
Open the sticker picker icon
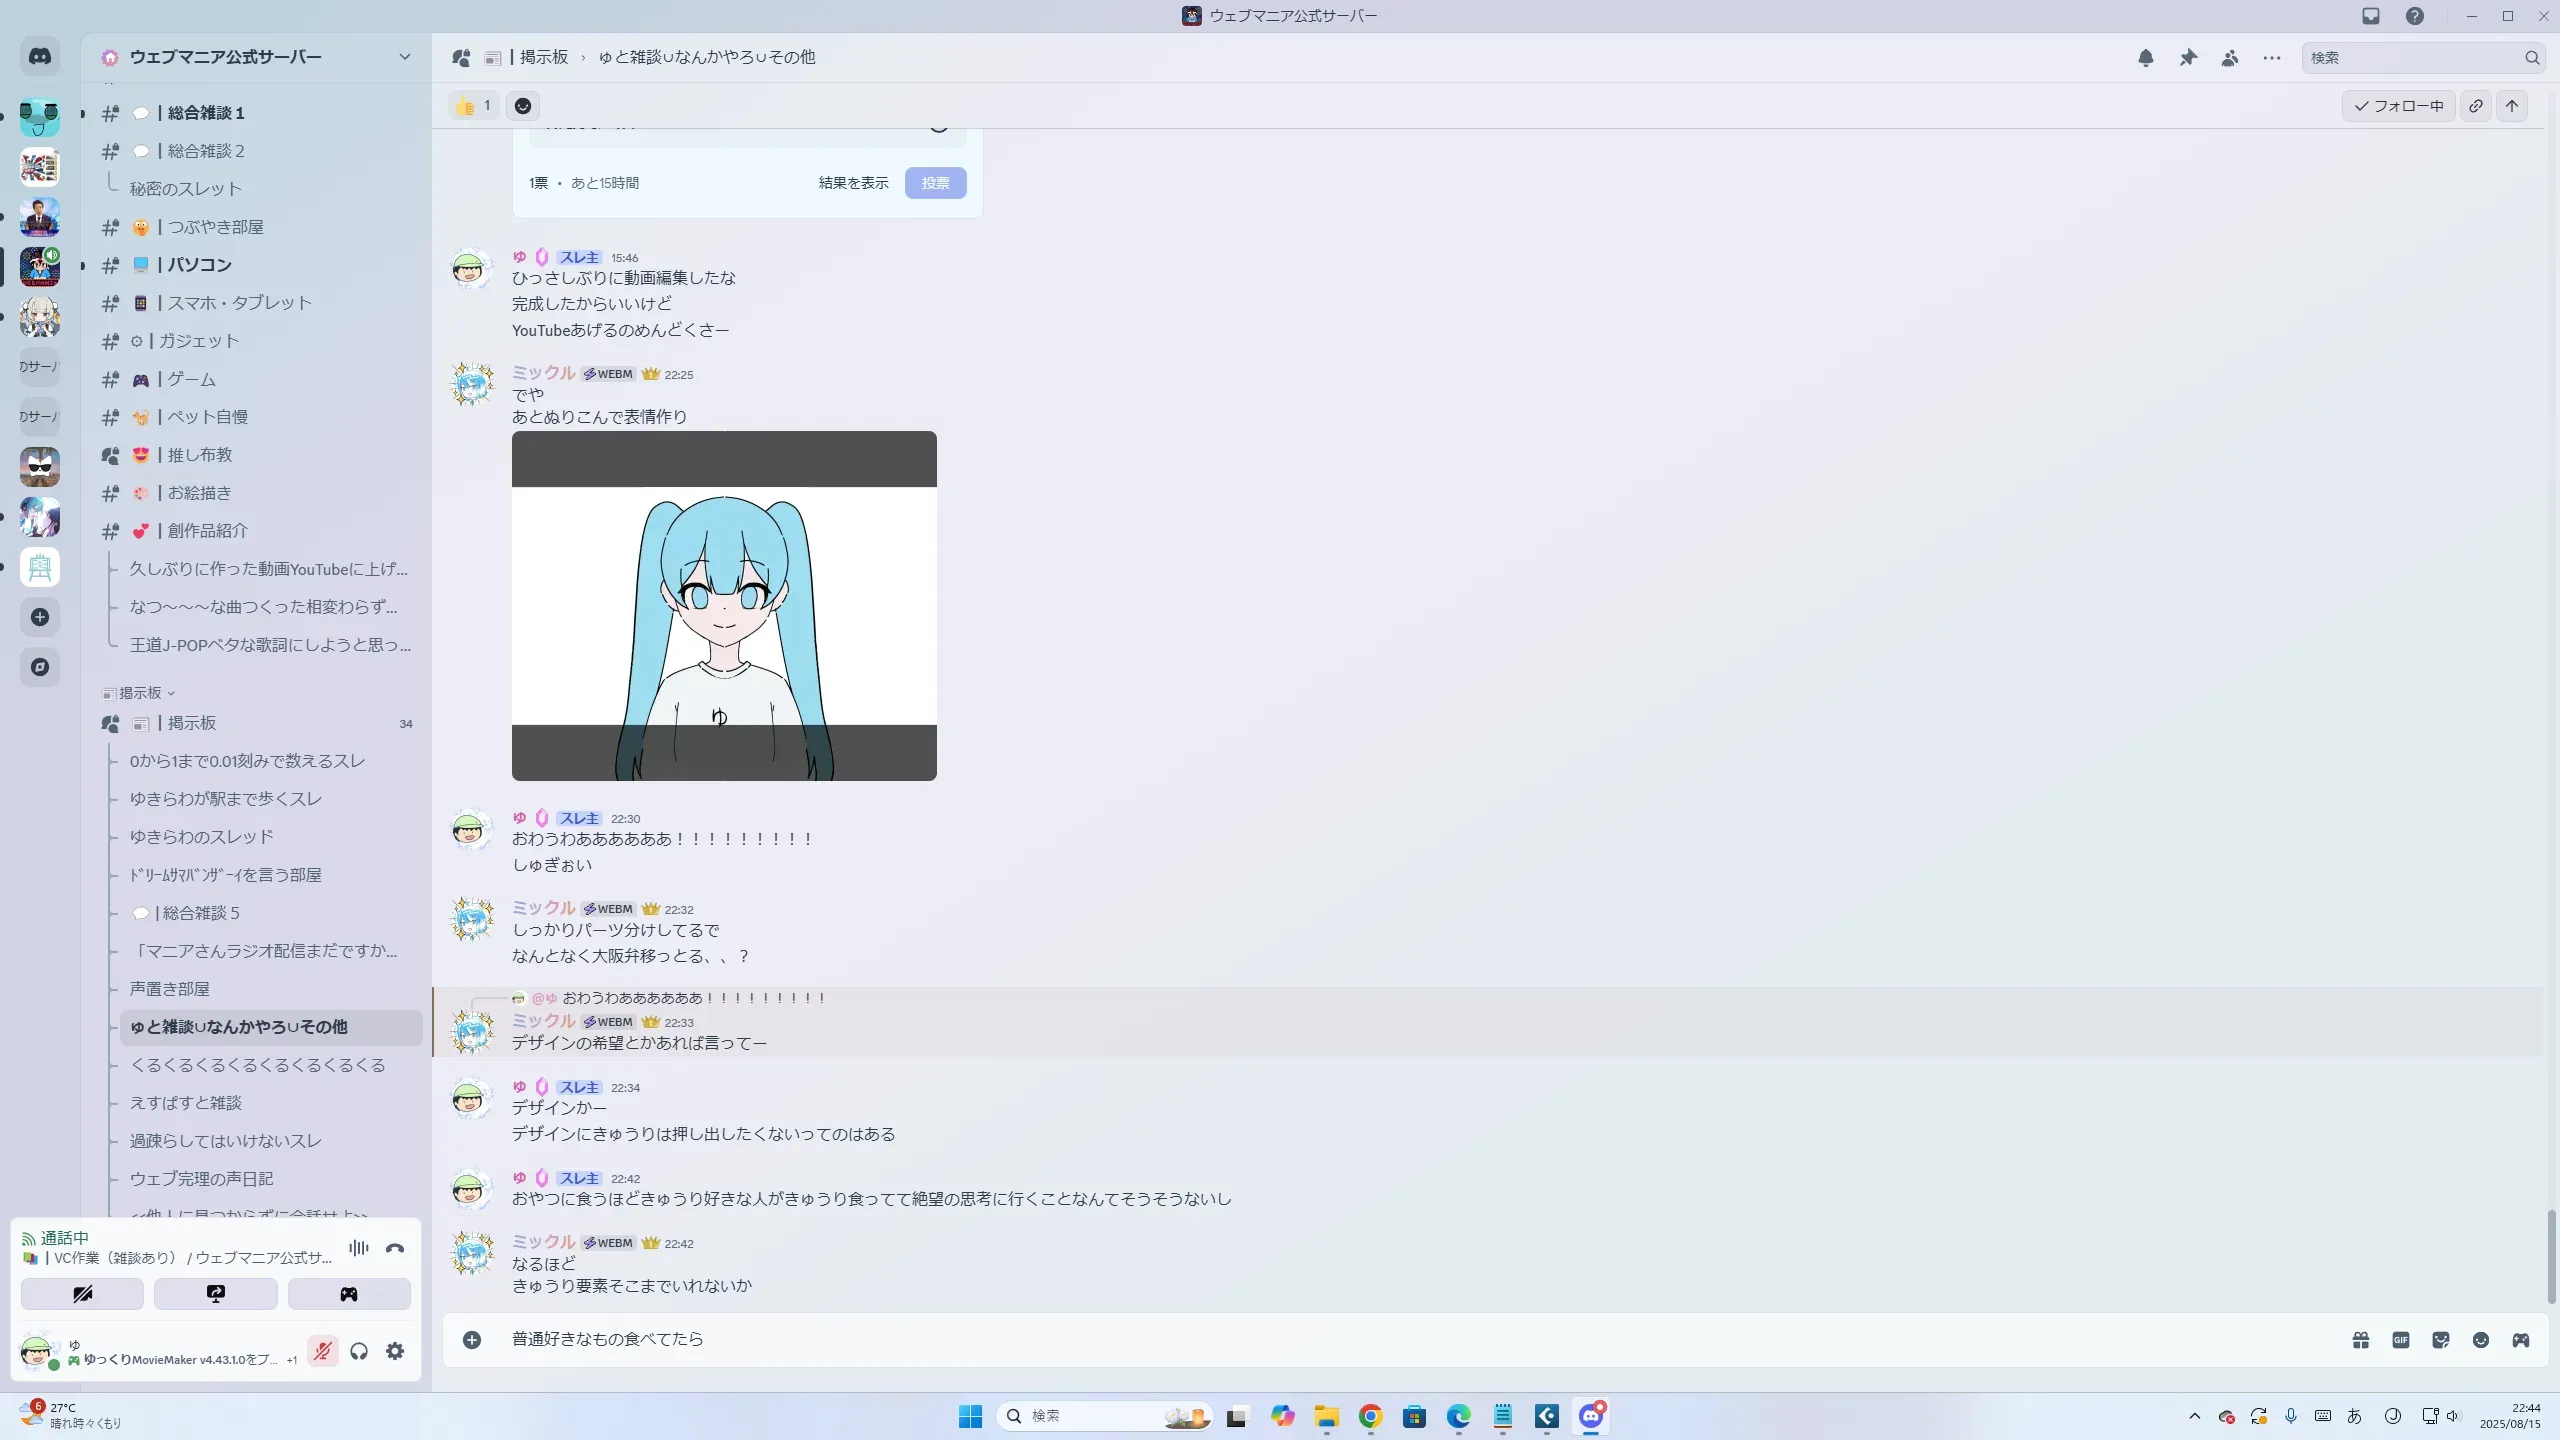pos(2441,1340)
